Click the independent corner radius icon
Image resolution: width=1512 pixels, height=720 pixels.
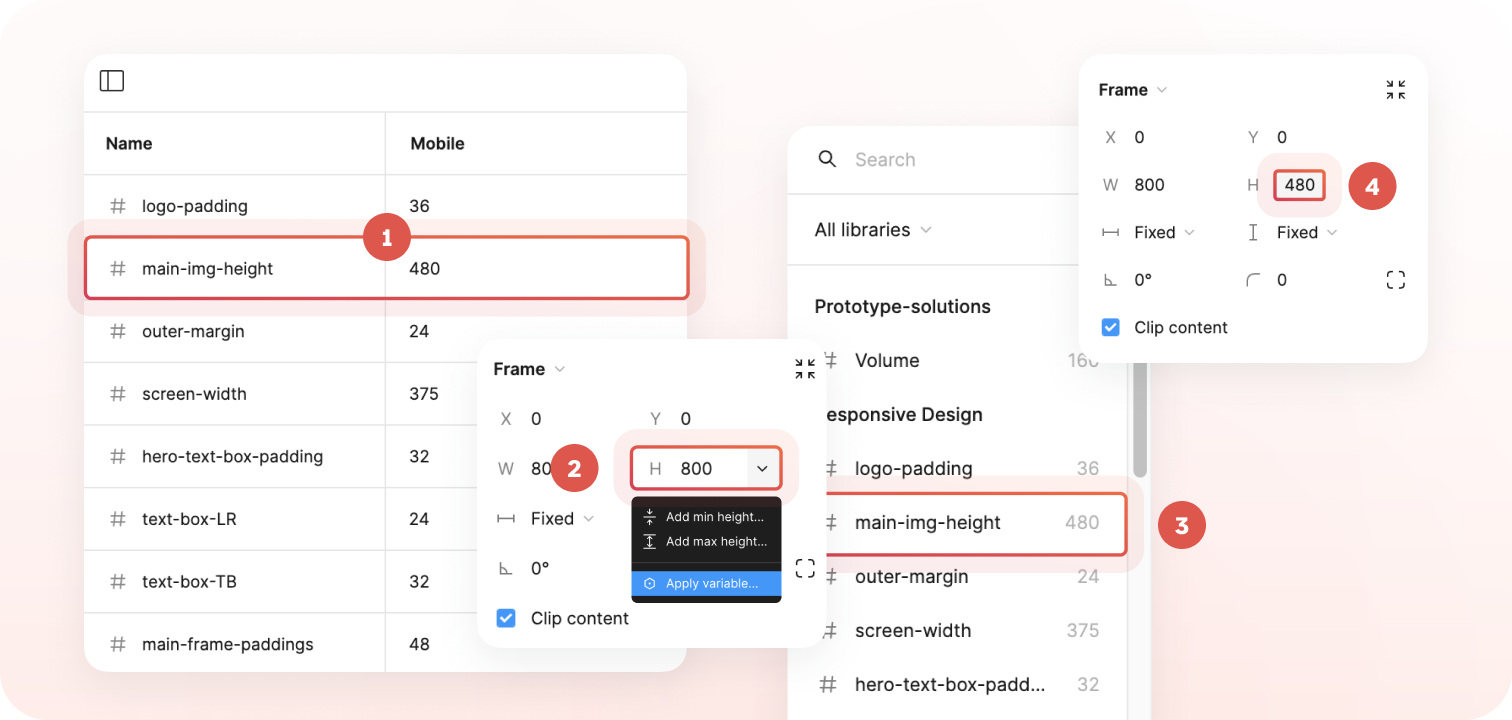[1395, 280]
